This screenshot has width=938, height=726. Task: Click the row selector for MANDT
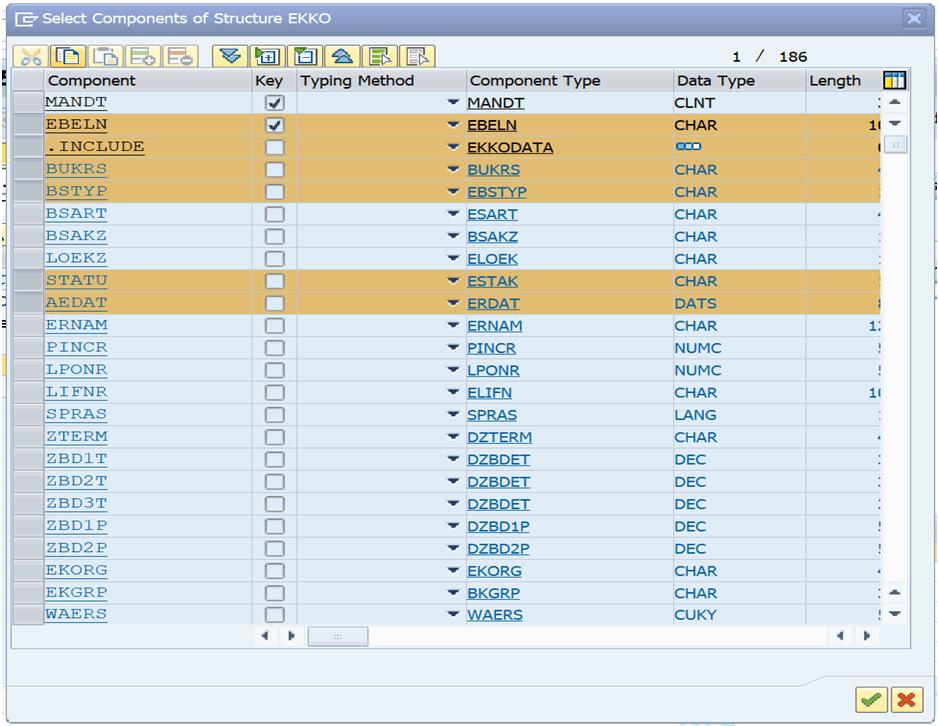click(x=28, y=102)
